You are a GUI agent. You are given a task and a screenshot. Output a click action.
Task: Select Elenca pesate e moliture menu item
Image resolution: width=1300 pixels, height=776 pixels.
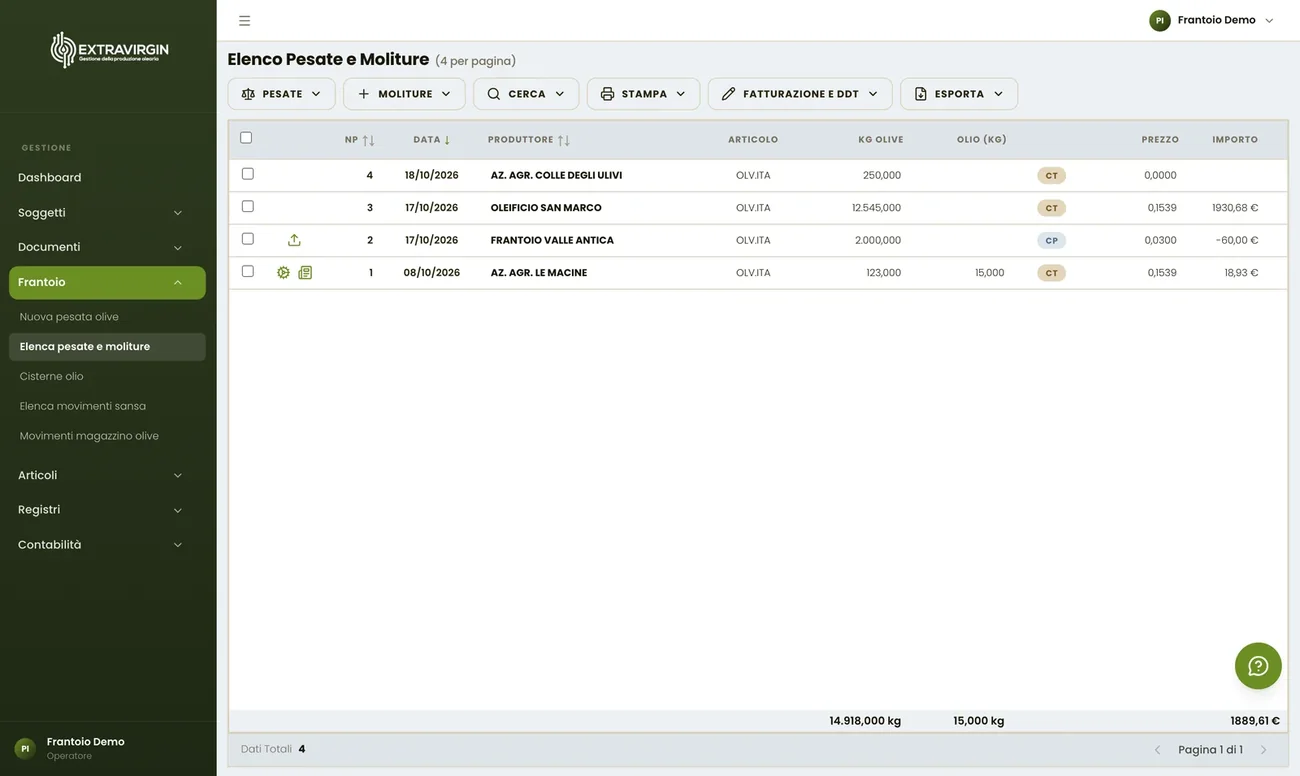point(107,347)
